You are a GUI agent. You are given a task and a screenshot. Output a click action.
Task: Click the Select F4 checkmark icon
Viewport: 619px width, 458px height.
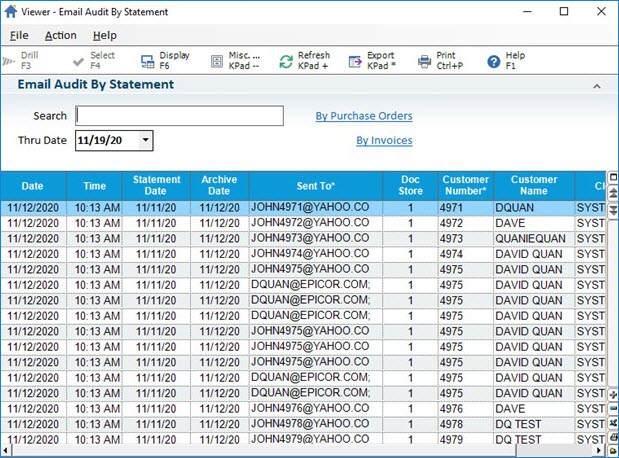click(x=76, y=61)
